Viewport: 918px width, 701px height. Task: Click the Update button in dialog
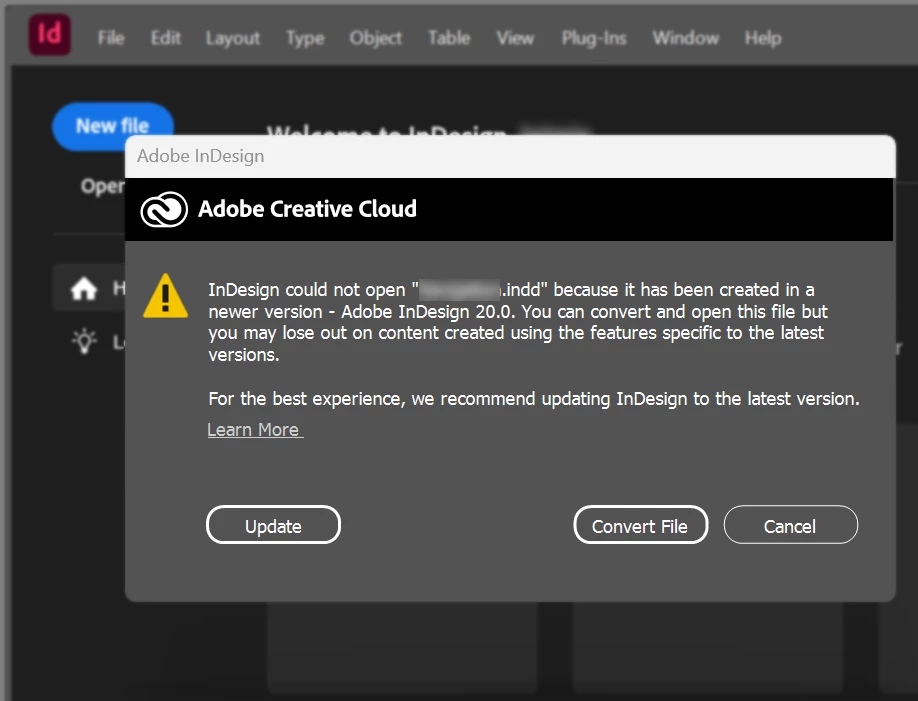pos(273,525)
